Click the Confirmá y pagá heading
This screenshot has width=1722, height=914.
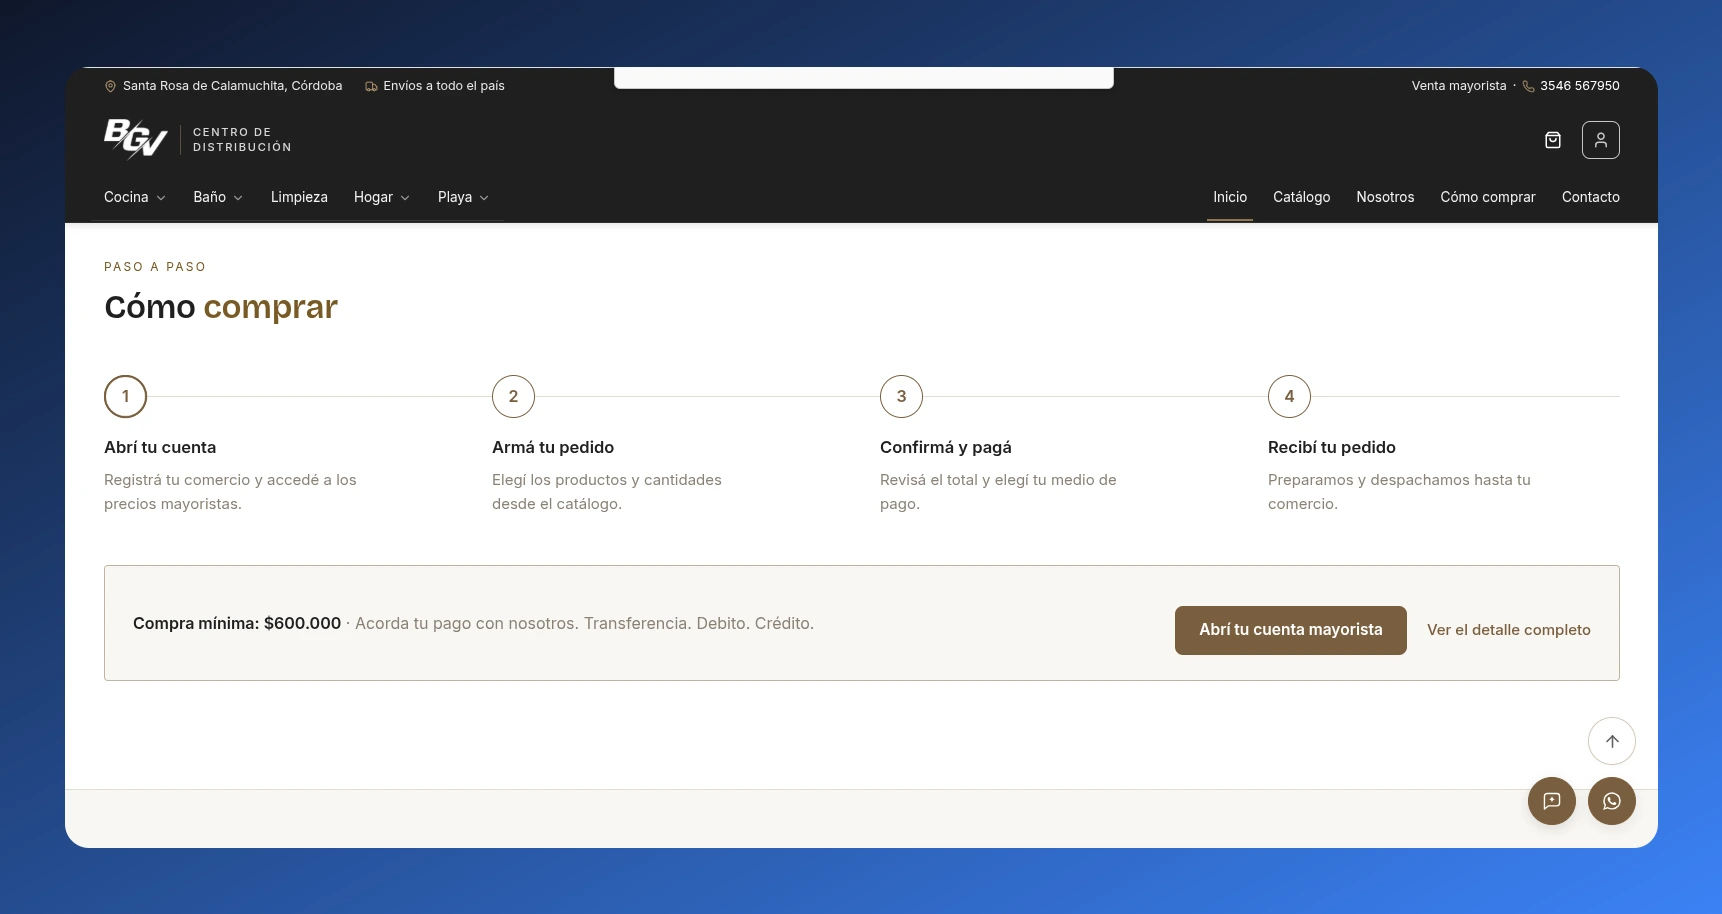(946, 447)
